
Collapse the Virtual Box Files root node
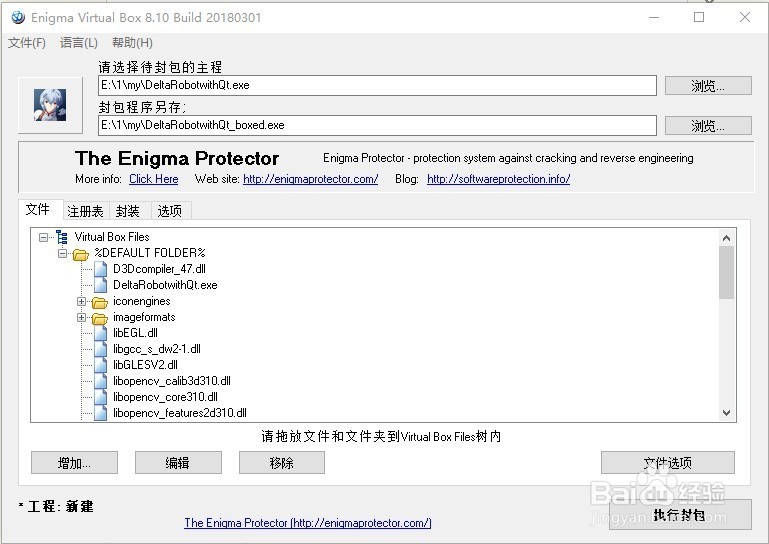click(44, 237)
